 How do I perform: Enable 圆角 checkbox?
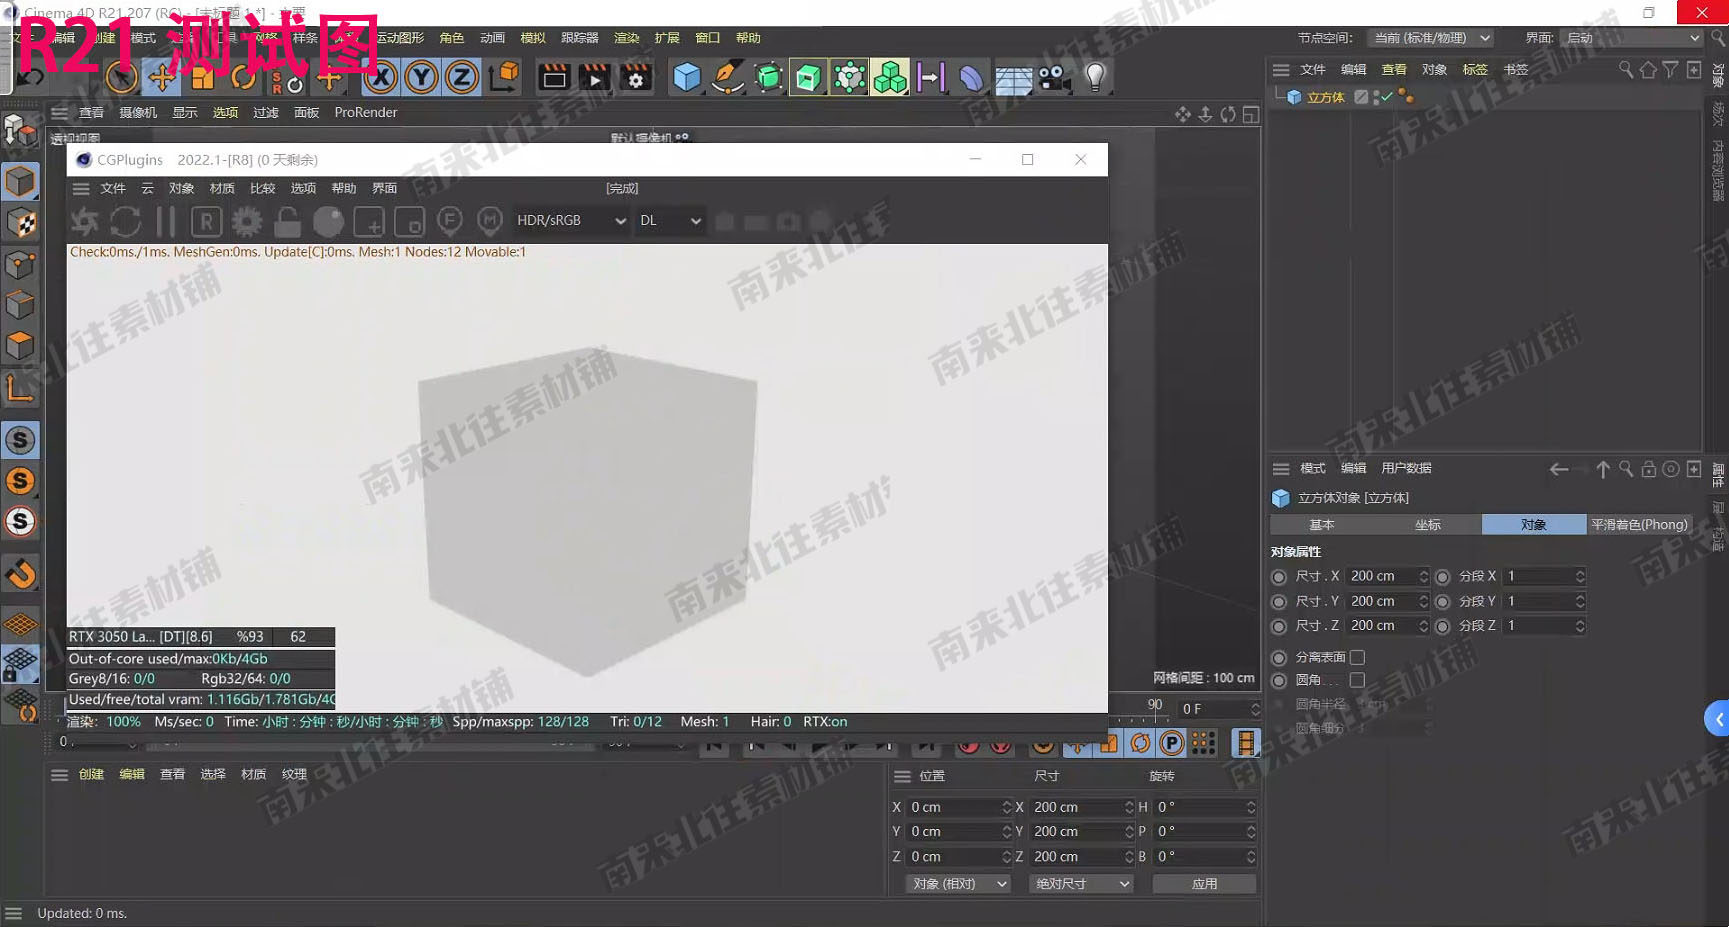pos(1357,680)
